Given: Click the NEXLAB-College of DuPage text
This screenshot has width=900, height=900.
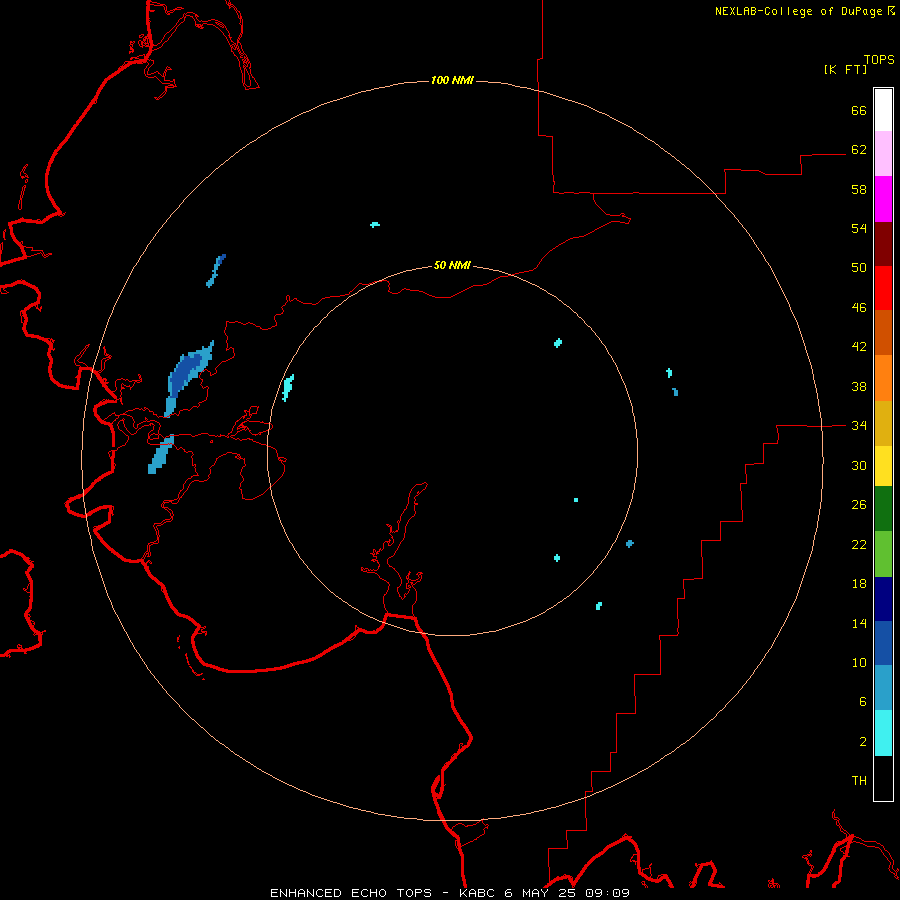Looking at the screenshot, I should pos(798,11).
